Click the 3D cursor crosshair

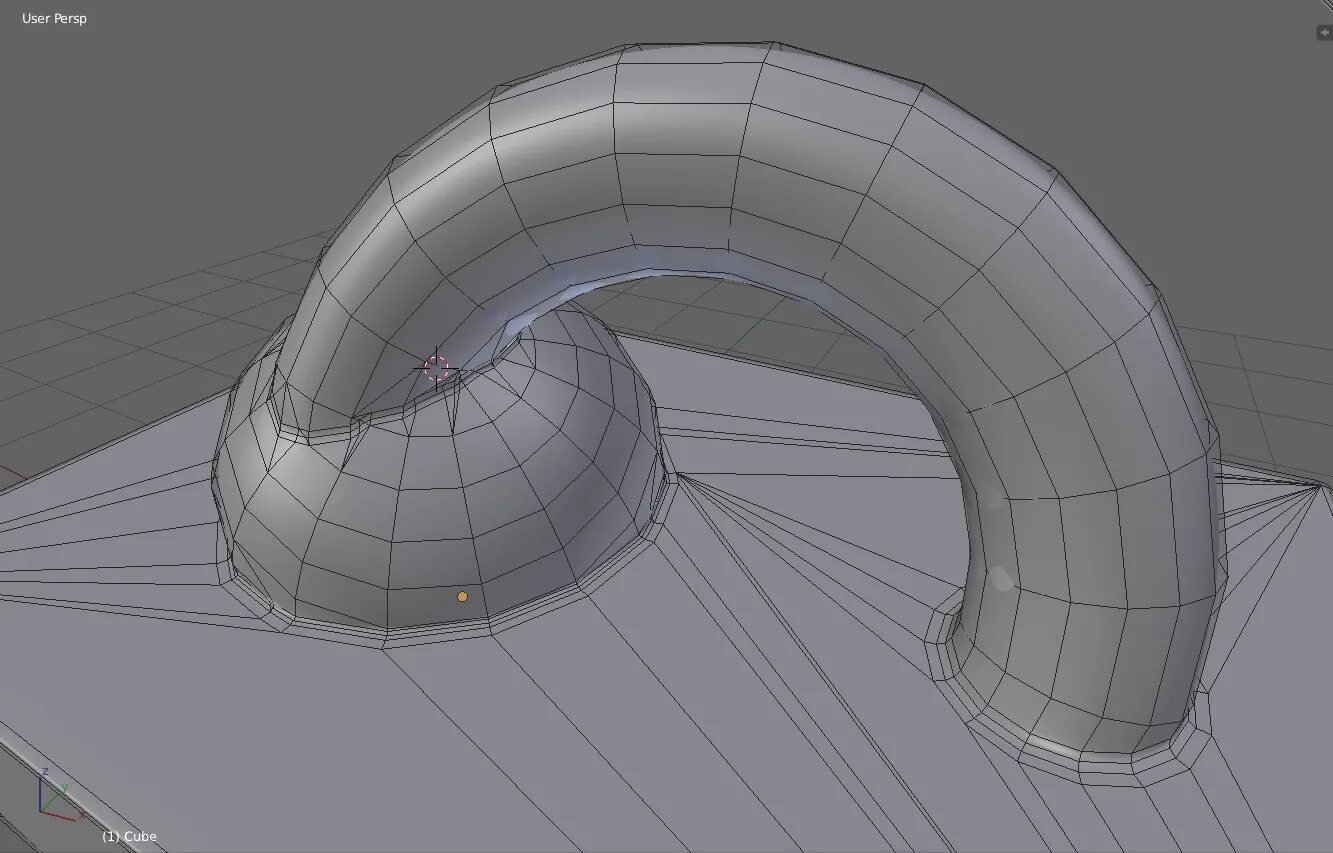[437, 368]
